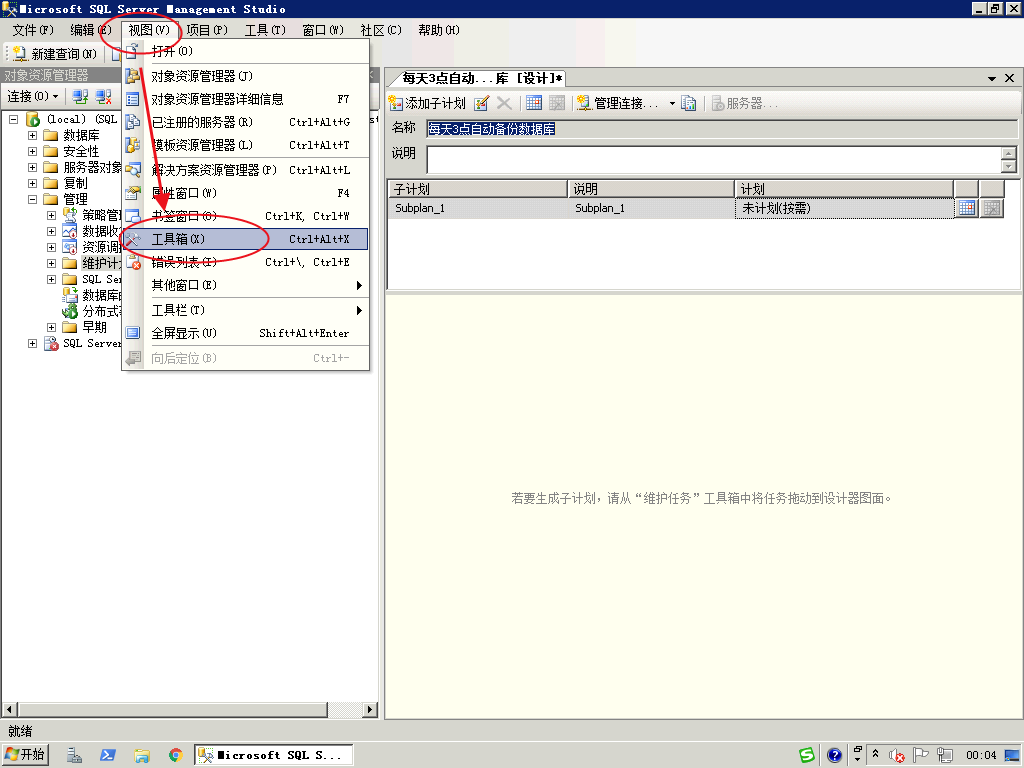Open the 窗口(W) menu
The width and height of the screenshot is (1024, 768).
click(323, 30)
